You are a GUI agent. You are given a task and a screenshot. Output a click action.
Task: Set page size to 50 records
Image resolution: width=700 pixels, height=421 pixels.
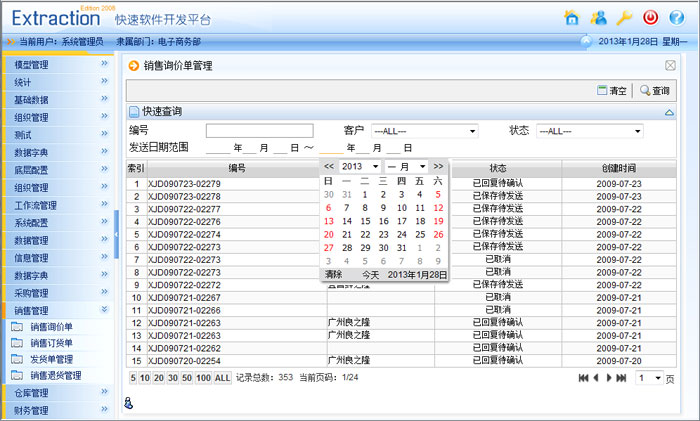186,378
